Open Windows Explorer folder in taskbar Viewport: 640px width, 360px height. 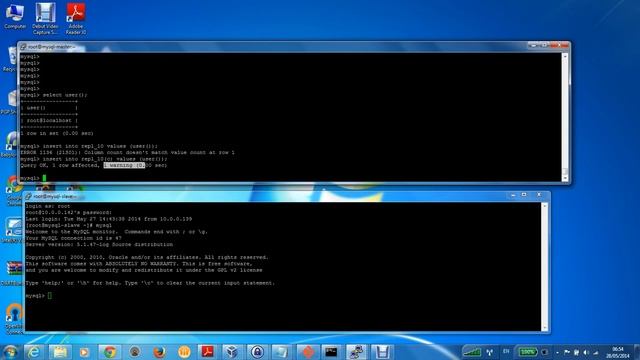coord(60,352)
